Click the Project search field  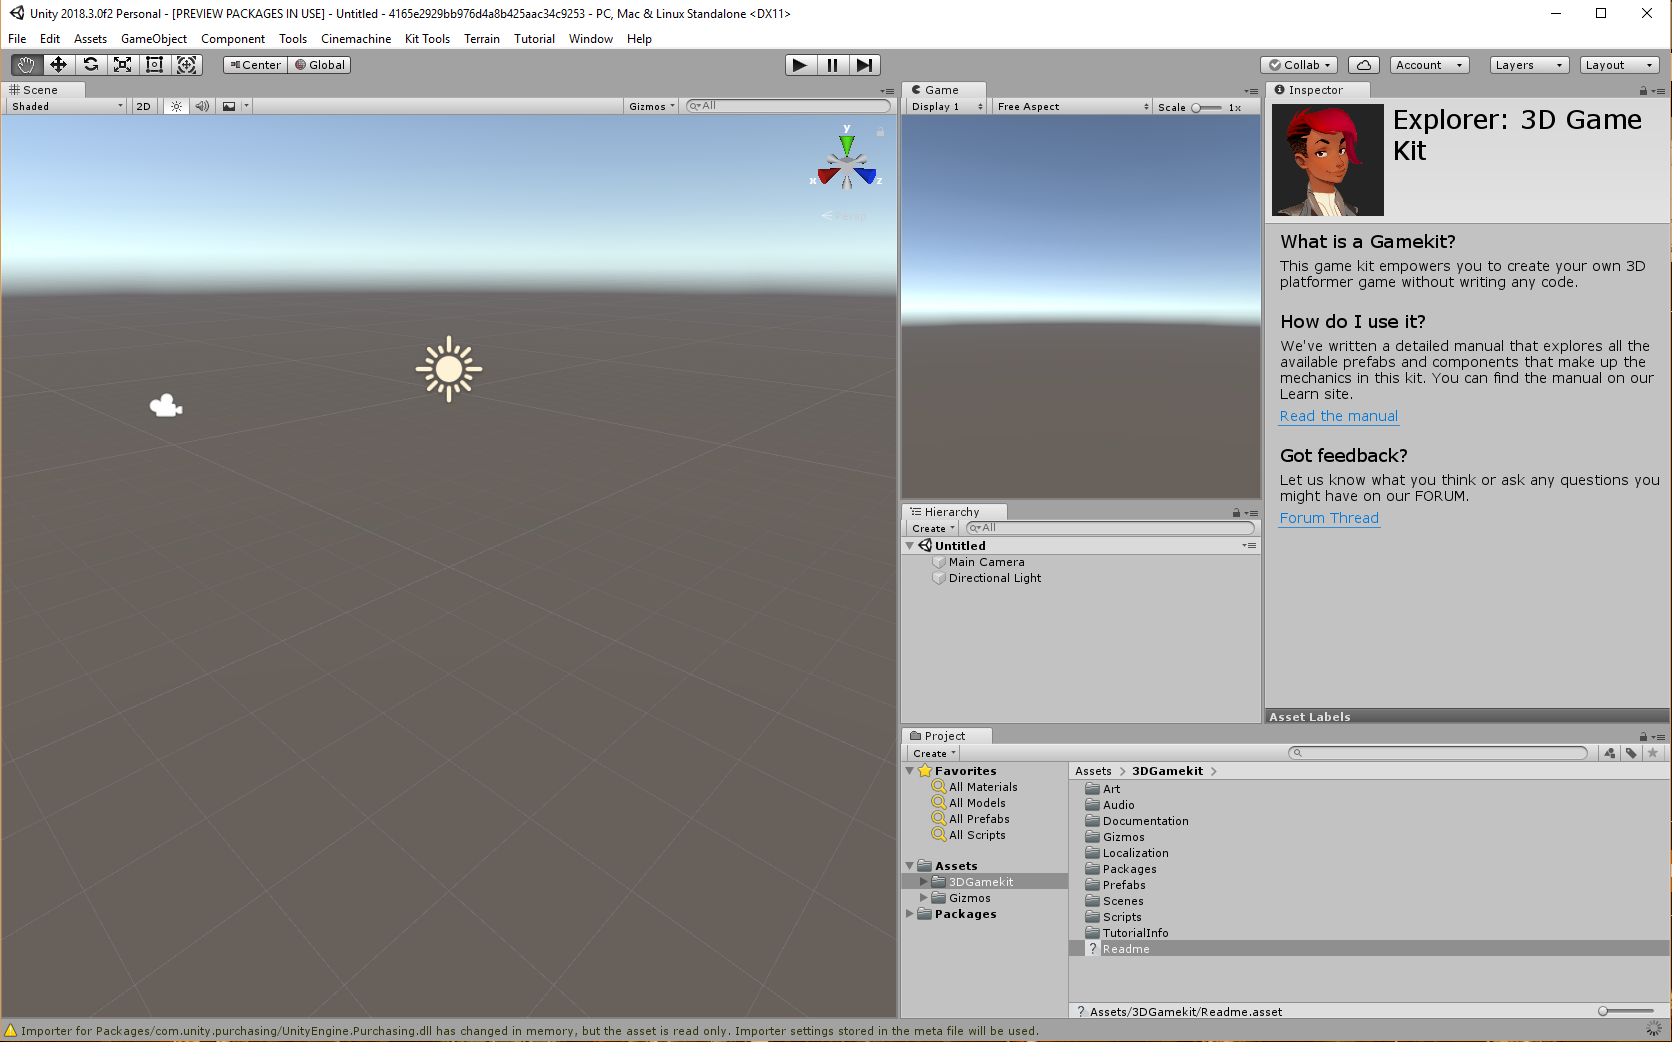(1438, 753)
